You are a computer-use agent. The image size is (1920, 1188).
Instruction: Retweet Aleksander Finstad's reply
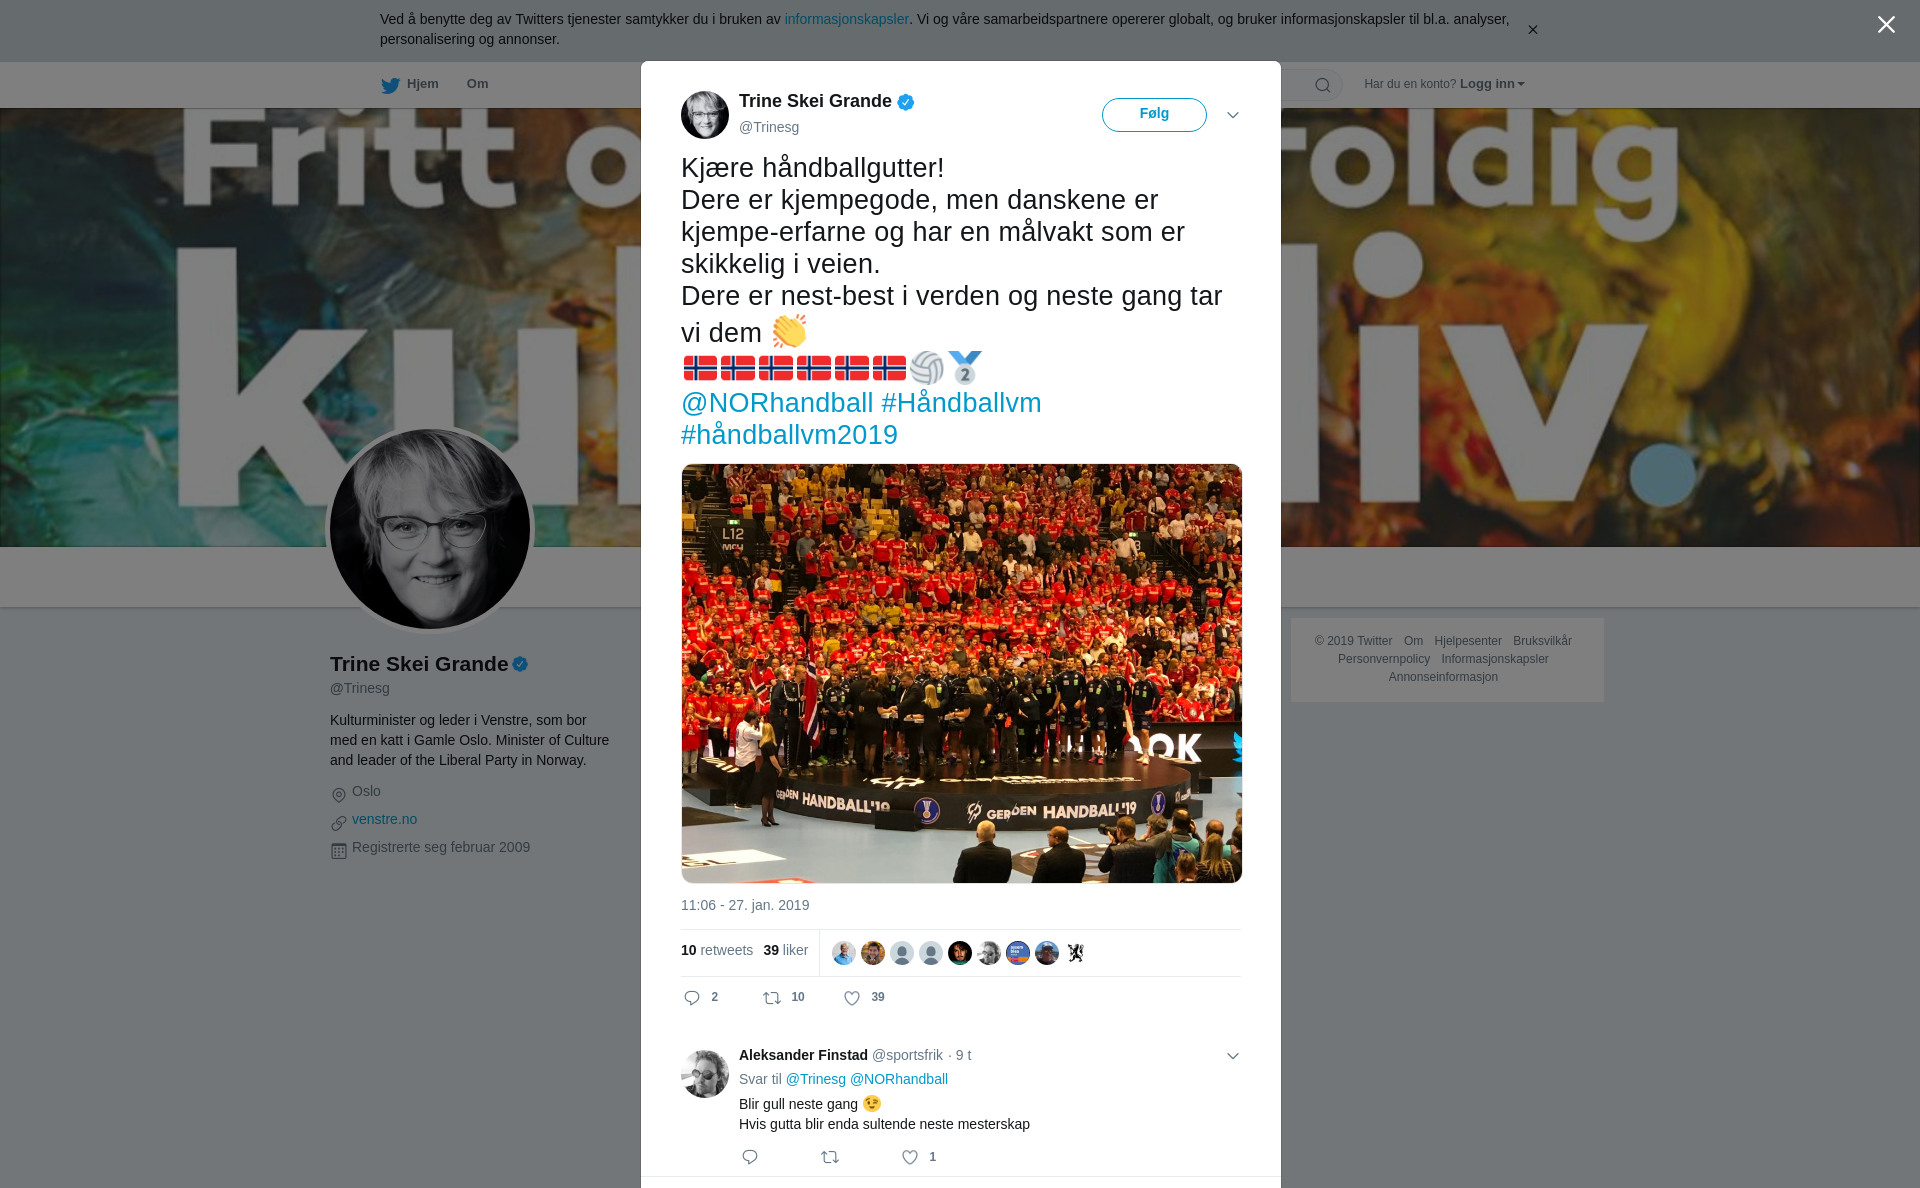point(830,1157)
